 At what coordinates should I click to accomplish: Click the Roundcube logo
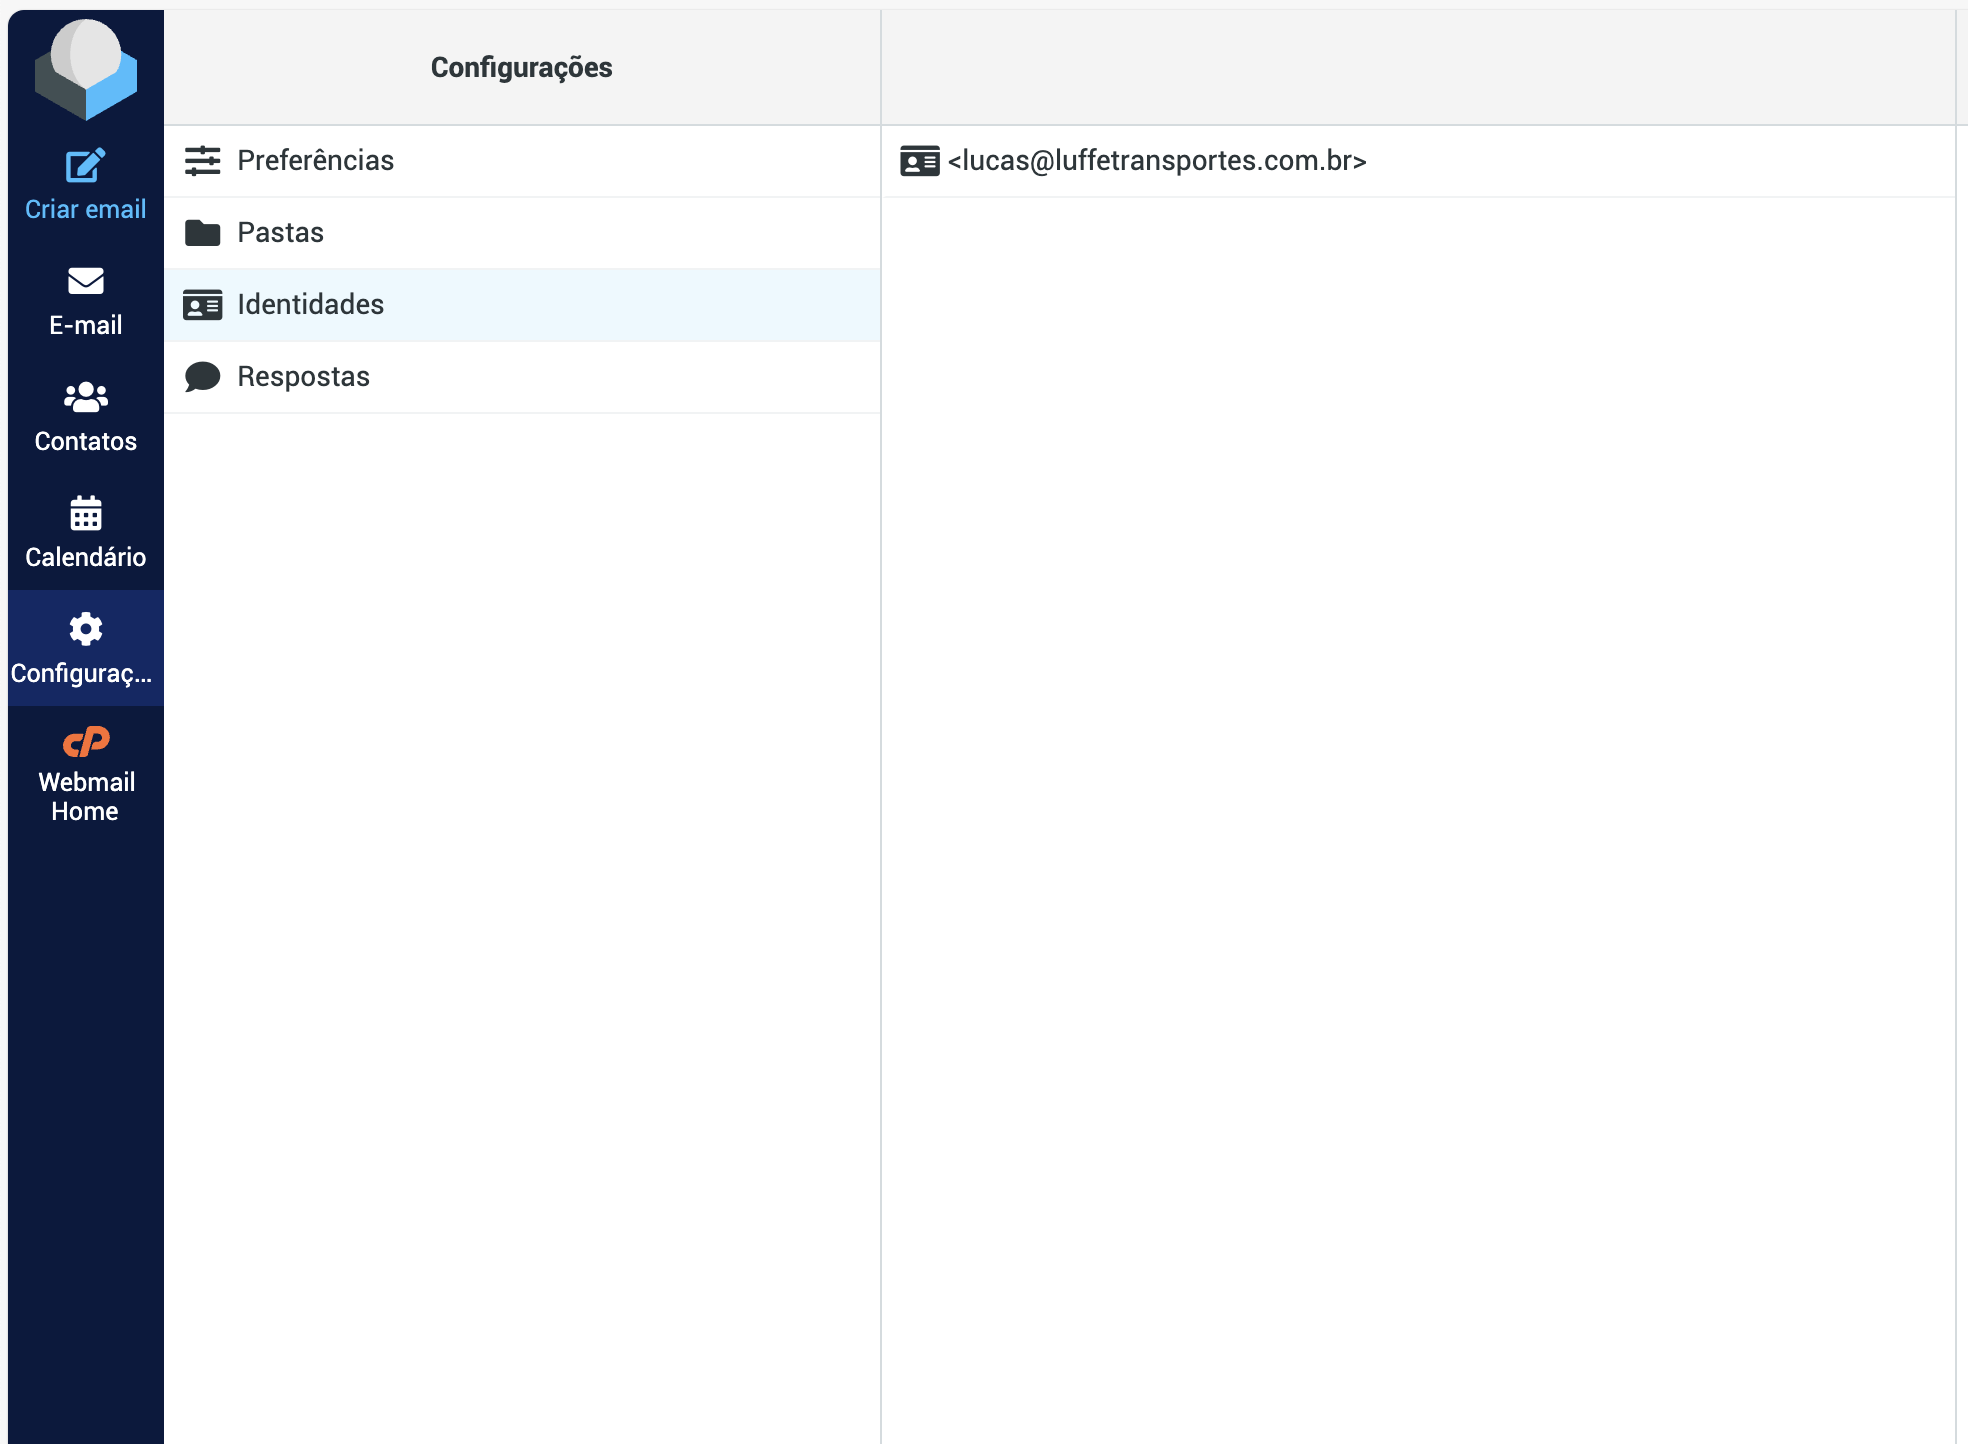click(86, 69)
